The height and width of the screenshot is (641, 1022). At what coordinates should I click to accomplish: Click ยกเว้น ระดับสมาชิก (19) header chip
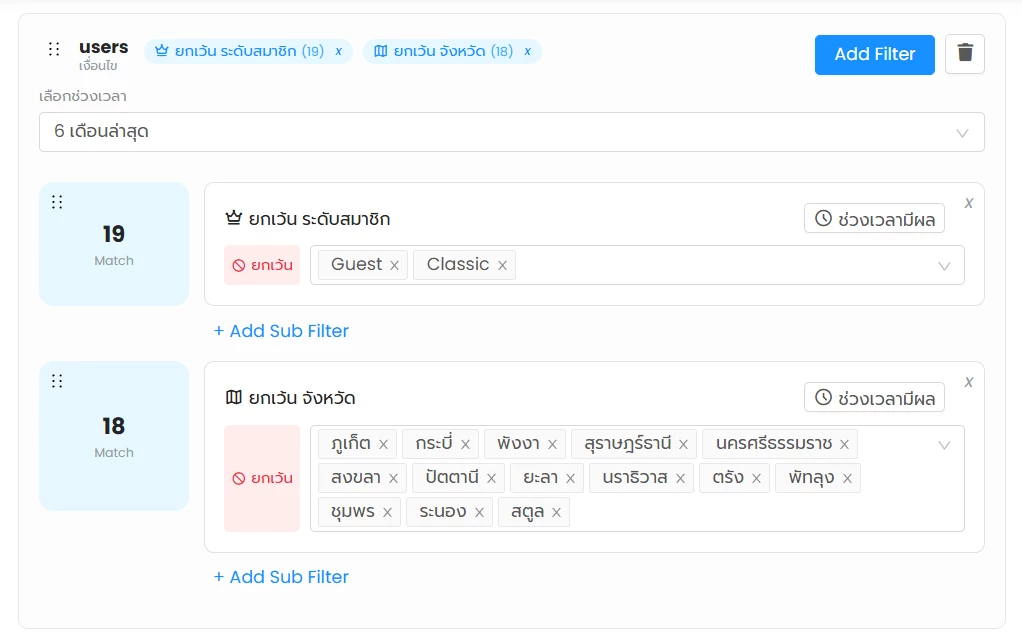240,51
